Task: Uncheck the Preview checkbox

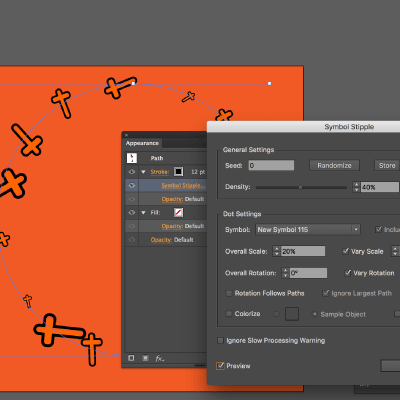Action: (220, 366)
